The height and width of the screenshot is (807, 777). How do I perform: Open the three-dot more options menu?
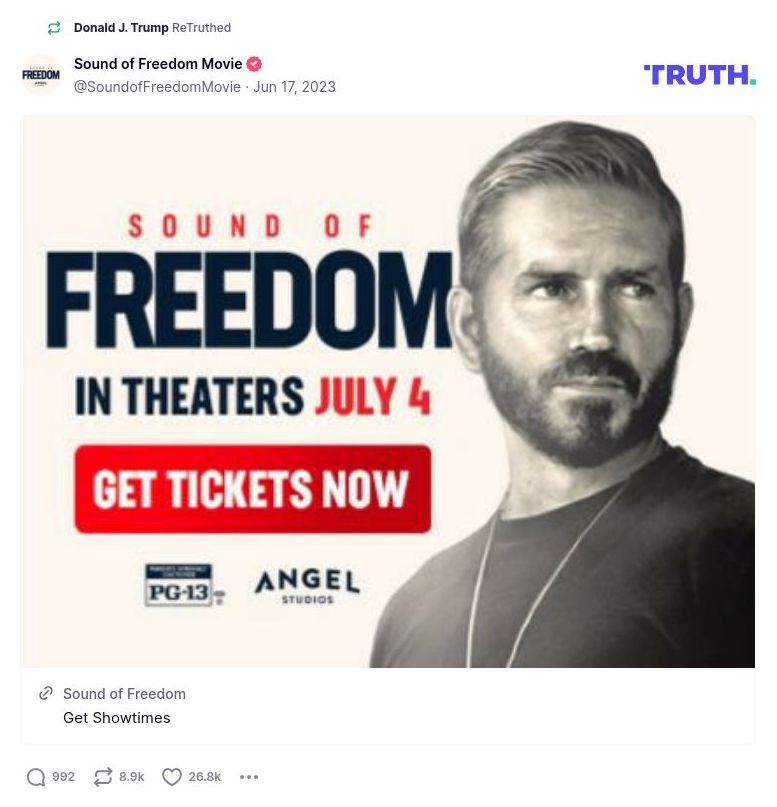(249, 777)
